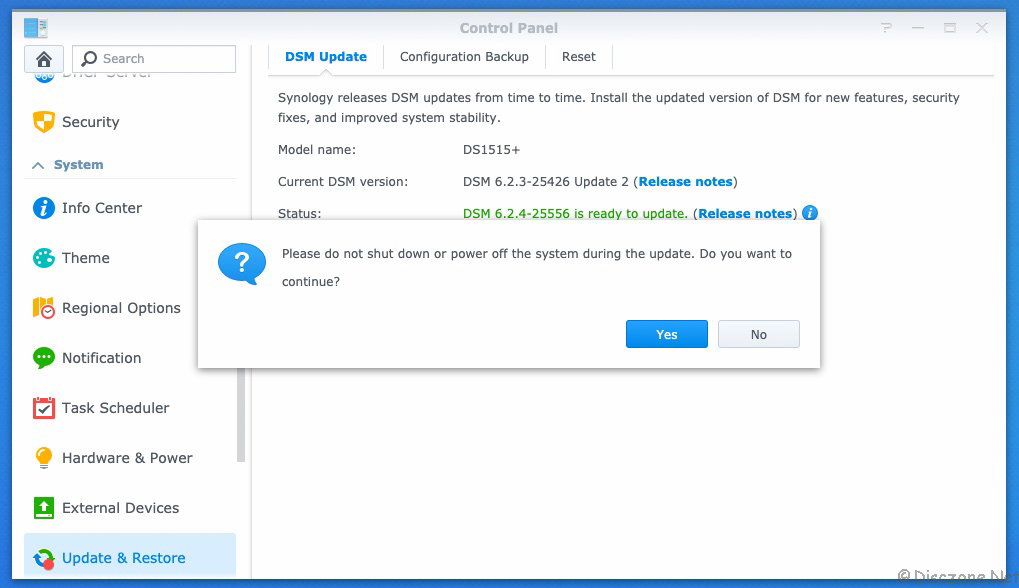Open Release notes for current DSM version

[x=685, y=182]
